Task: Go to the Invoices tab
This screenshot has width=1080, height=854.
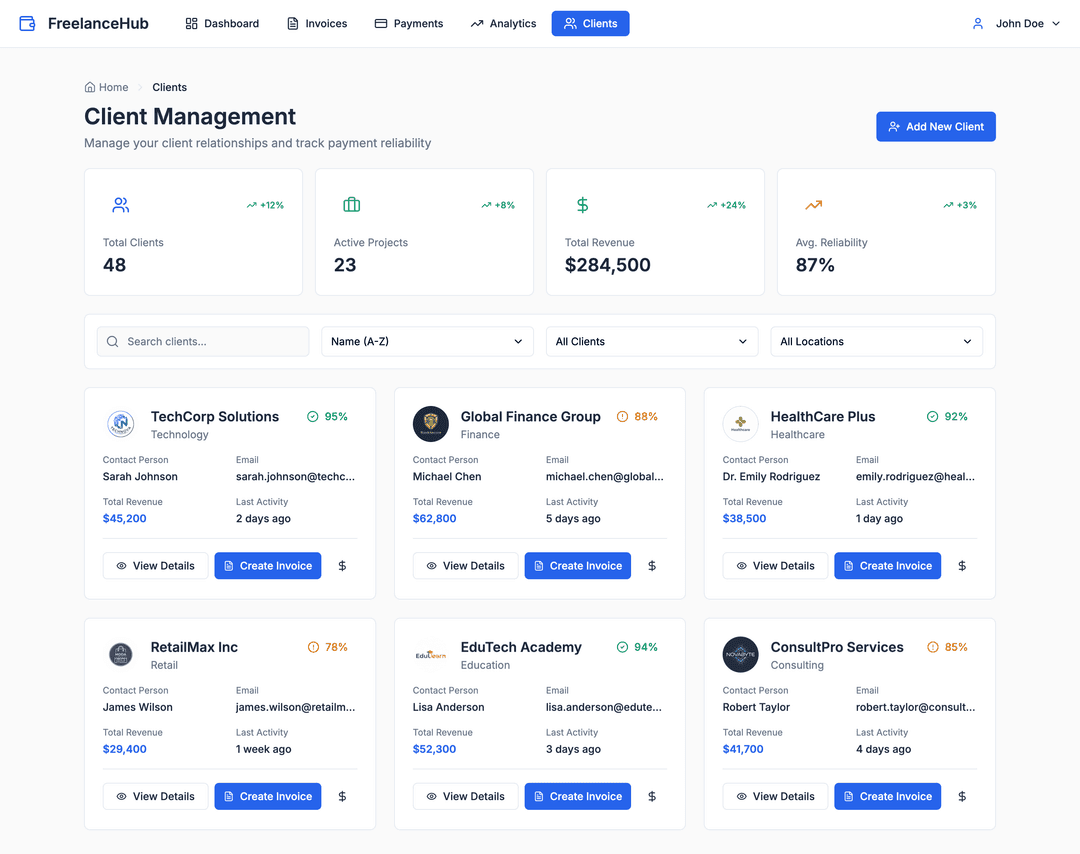Action: click(317, 23)
